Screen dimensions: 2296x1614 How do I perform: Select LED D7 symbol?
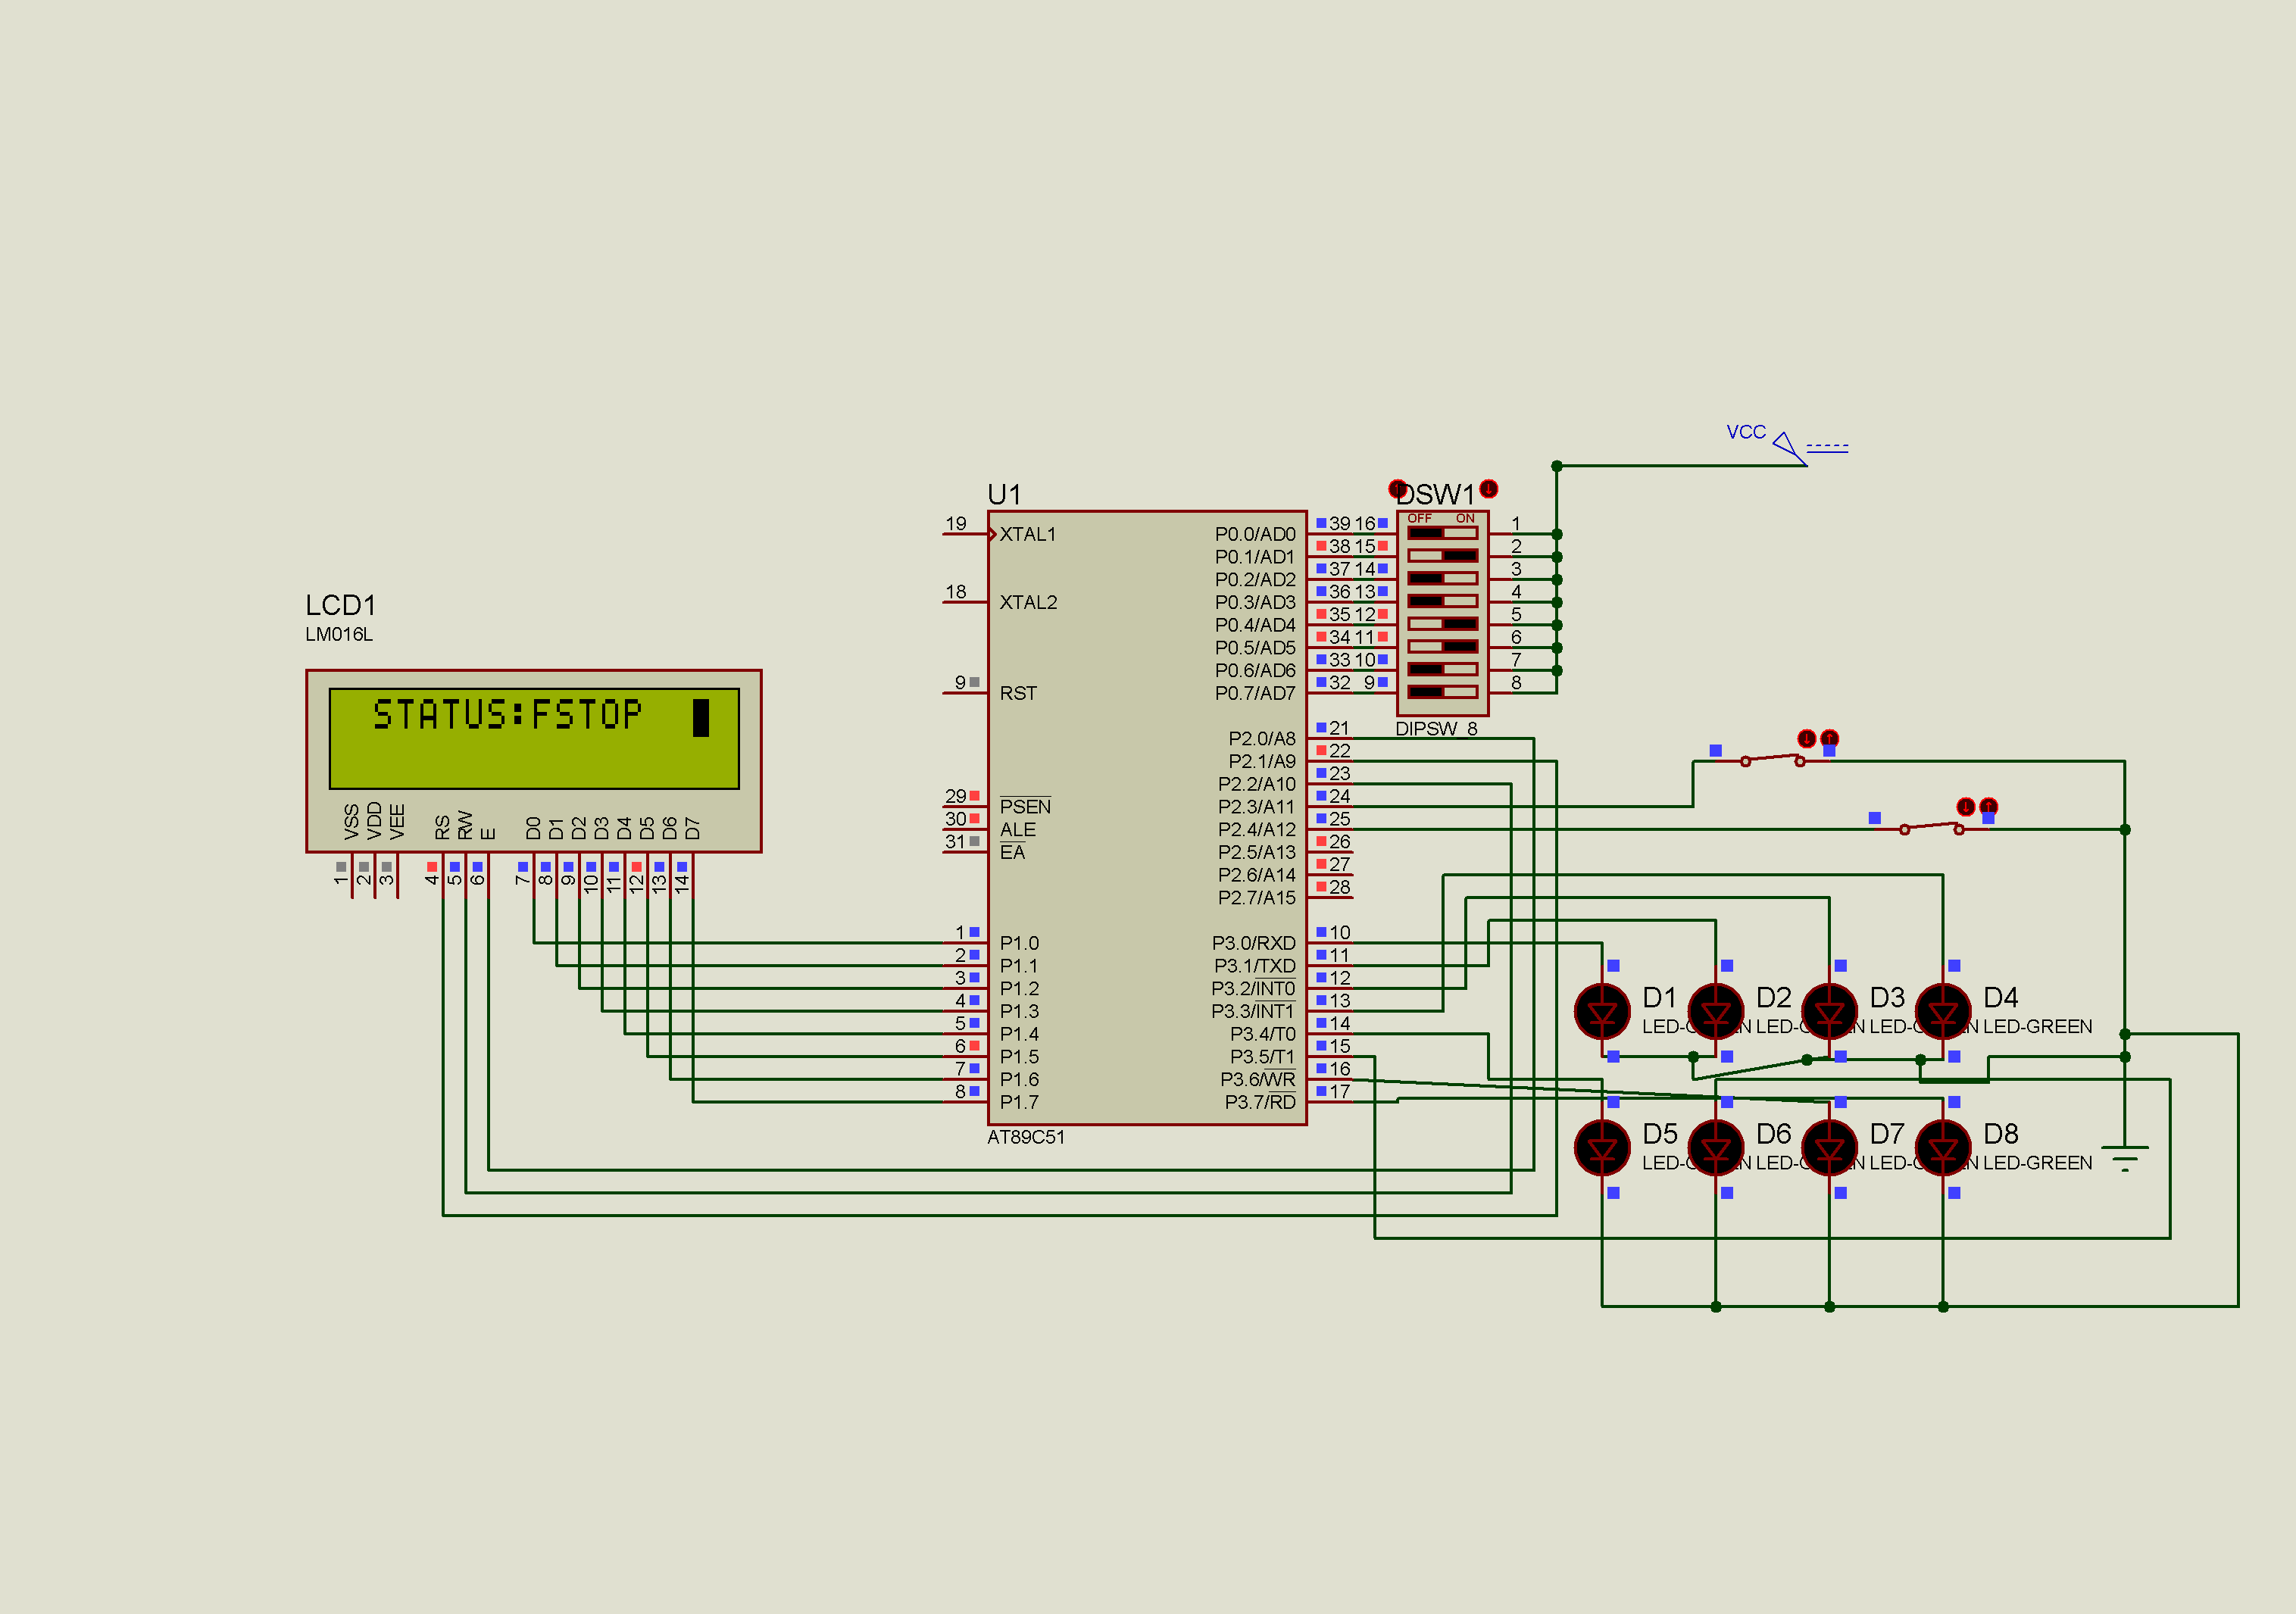click(1829, 1148)
